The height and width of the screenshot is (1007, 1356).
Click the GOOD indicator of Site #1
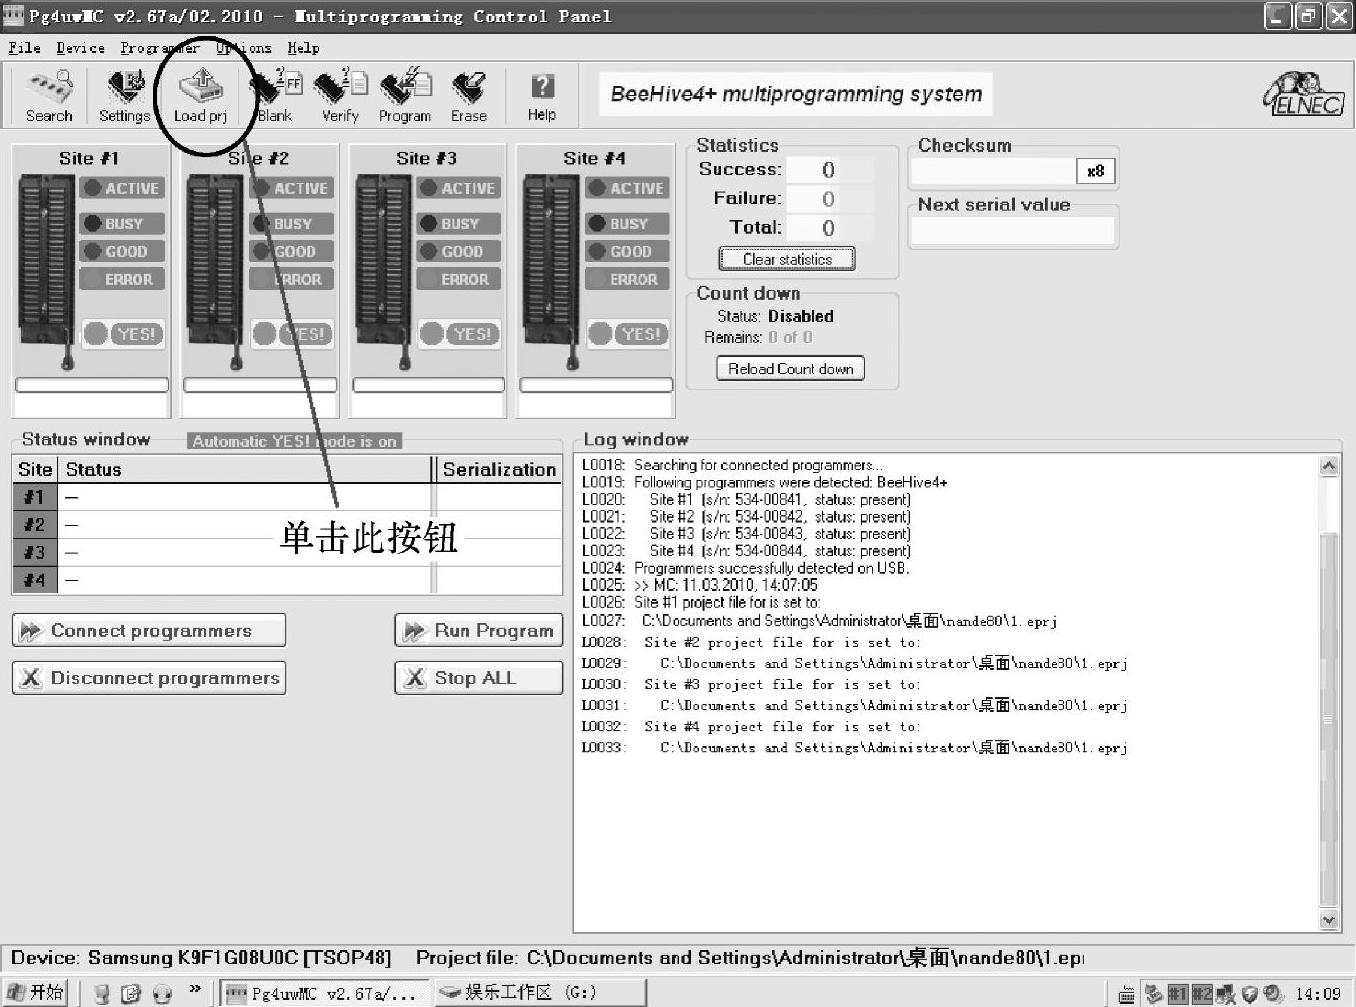pos(122,252)
